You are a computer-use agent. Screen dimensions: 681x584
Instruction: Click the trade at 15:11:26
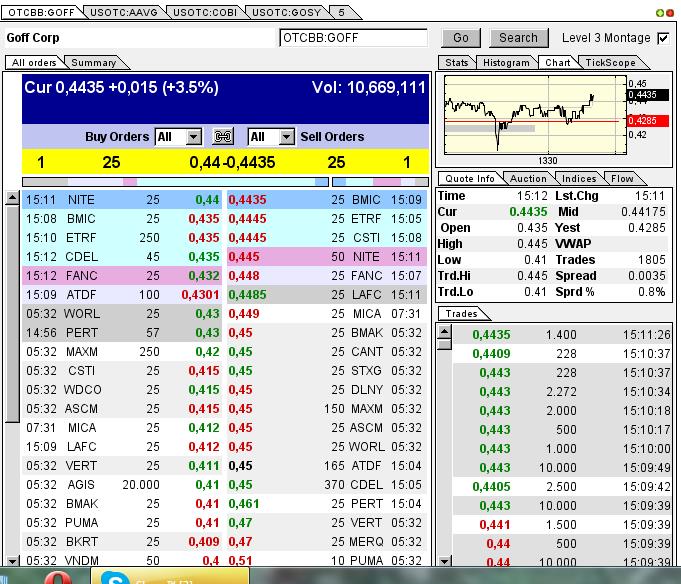[x=562, y=335]
